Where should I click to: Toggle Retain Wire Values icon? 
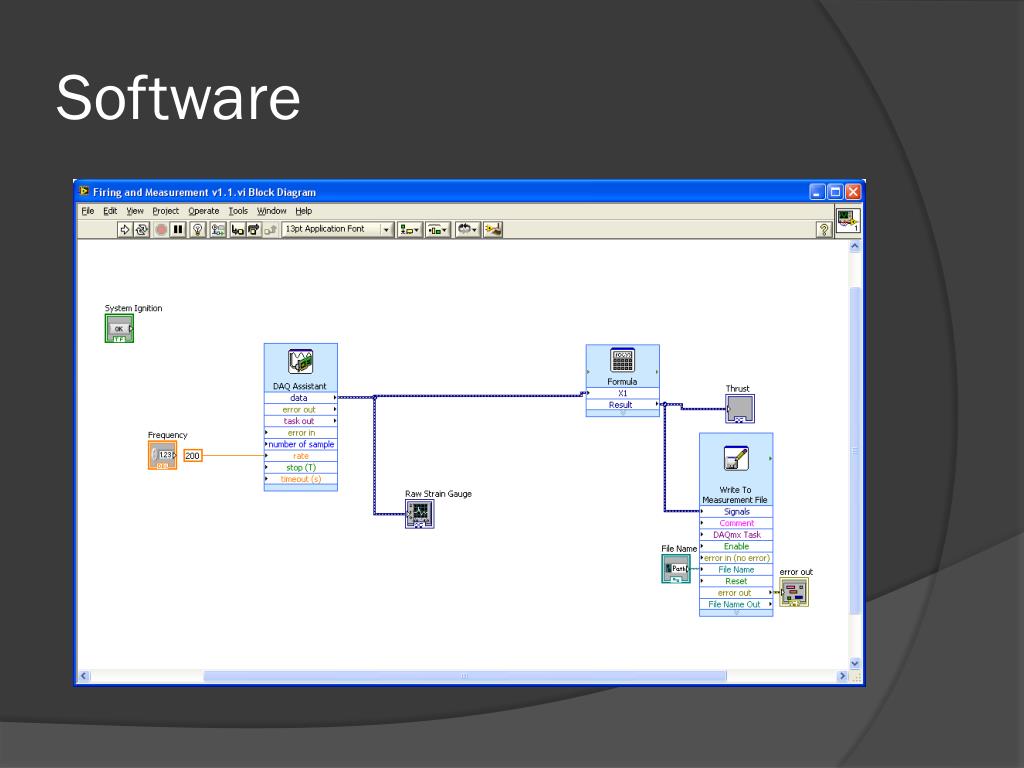coord(217,229)
